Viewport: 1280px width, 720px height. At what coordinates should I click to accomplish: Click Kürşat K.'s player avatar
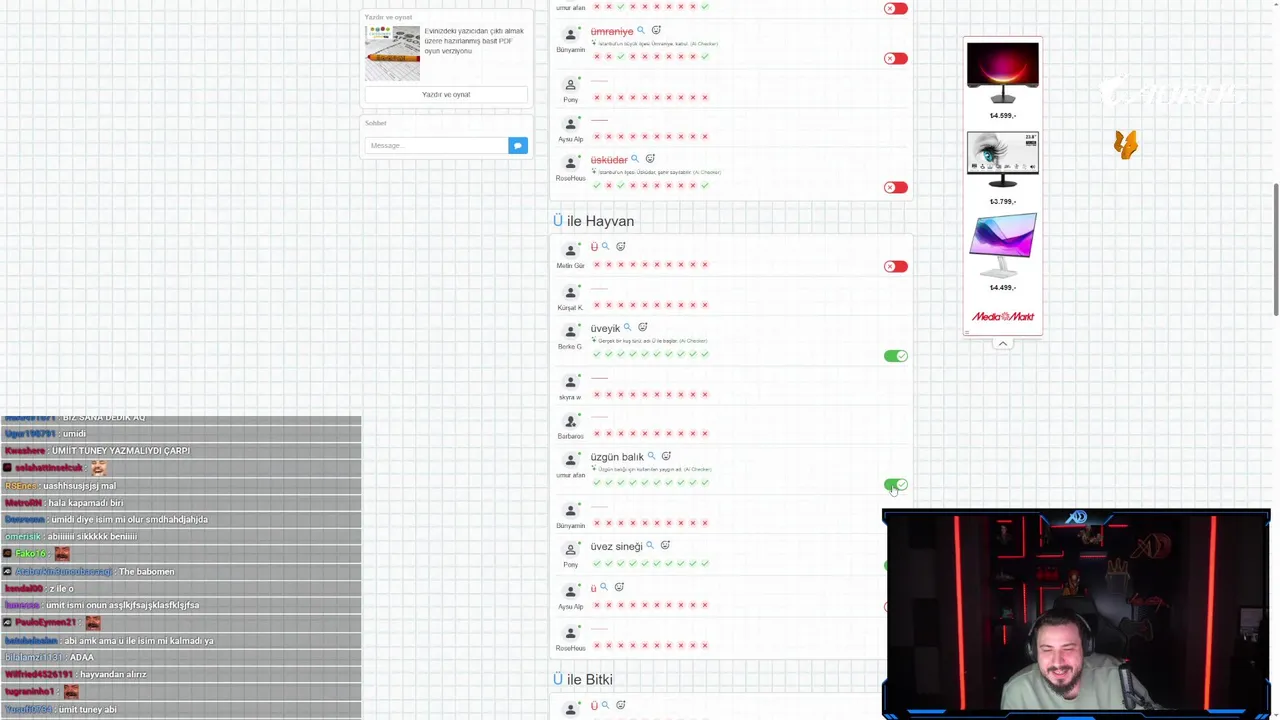coord(571,293)
